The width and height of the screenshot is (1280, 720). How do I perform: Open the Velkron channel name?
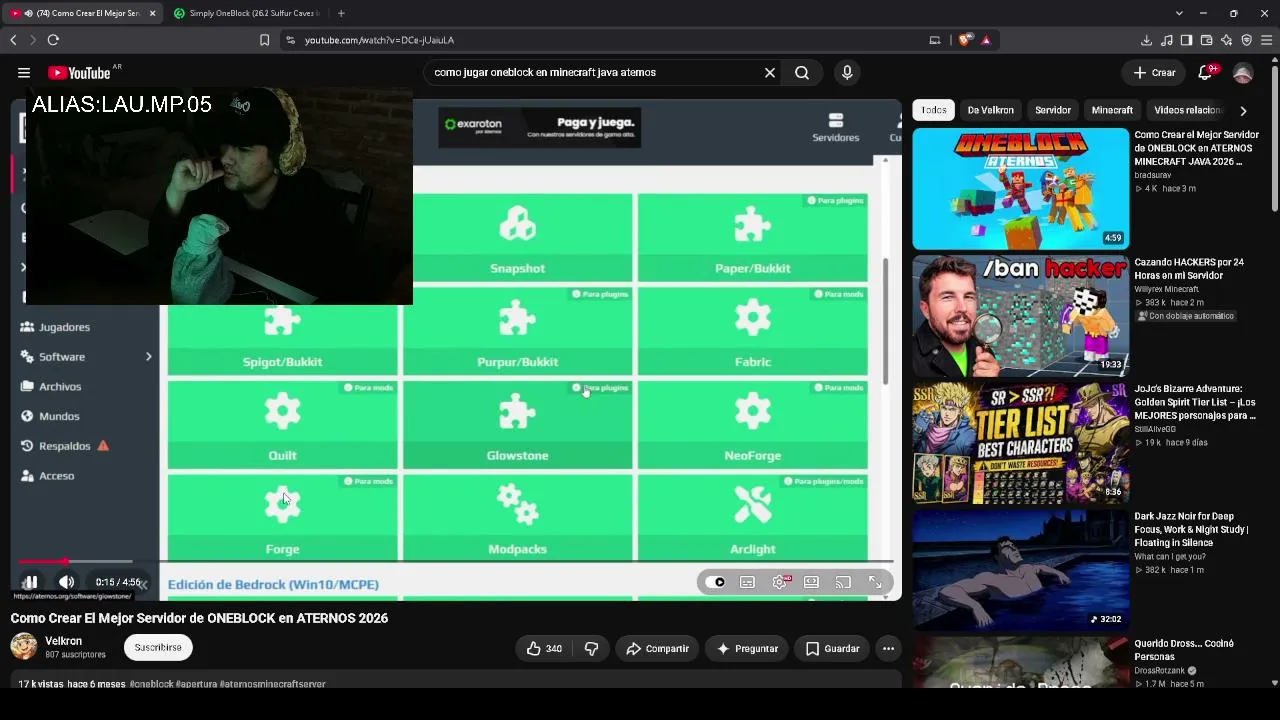pyautogui.click(x=63, y=641)
